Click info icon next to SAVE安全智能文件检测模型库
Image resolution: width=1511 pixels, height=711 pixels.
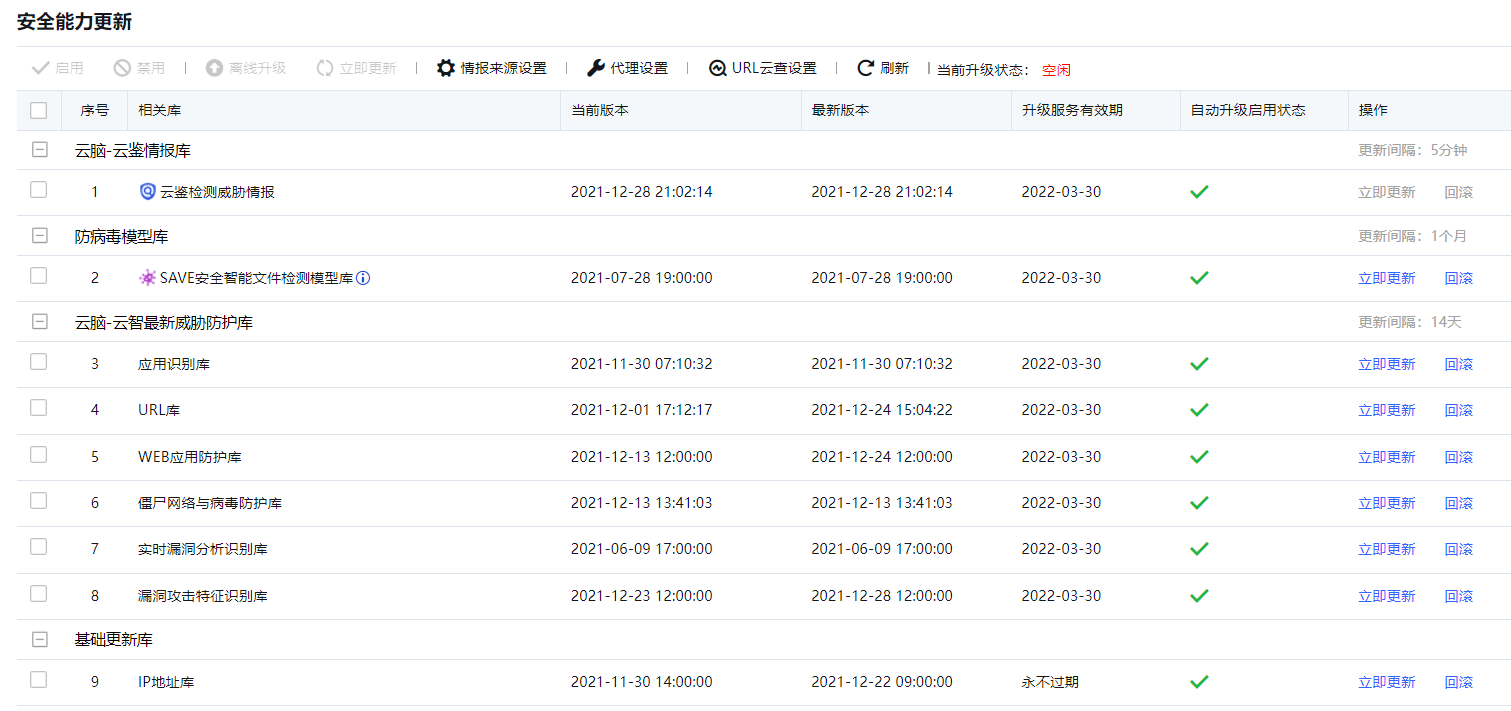click(x=363, y=278)
